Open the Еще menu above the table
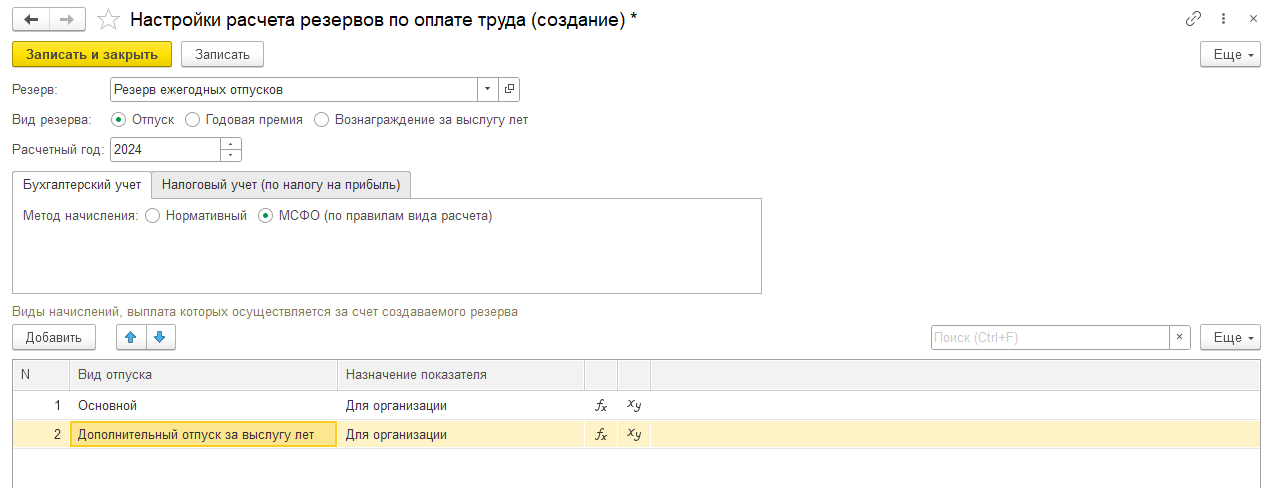Image resolution: width=1280 pixels, height=488 pixels. (x=1230, y=338)
